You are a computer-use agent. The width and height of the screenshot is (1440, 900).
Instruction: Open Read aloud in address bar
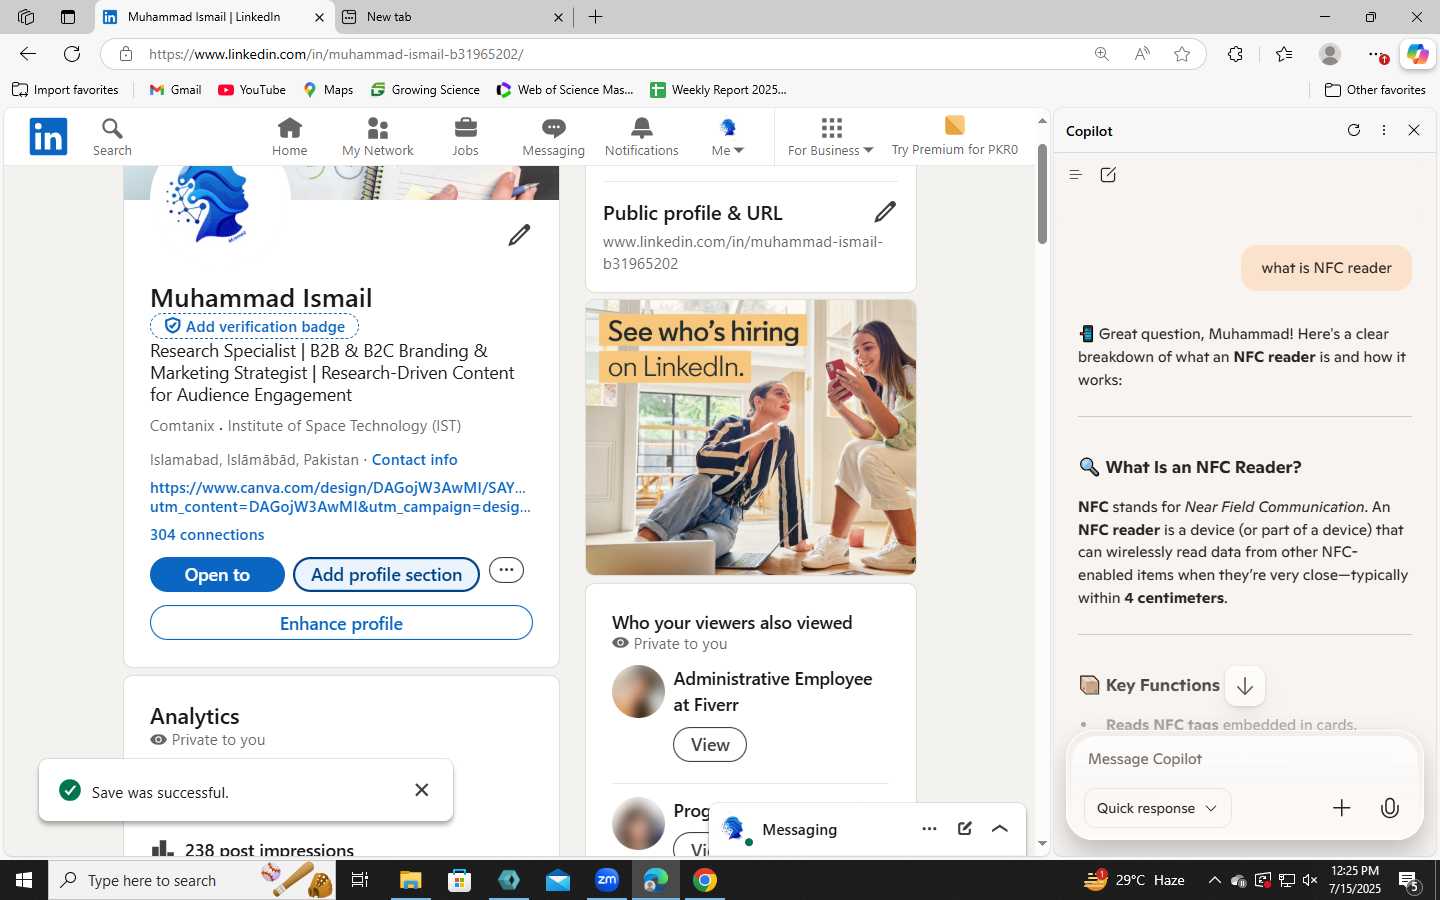tap(1141, 54)
